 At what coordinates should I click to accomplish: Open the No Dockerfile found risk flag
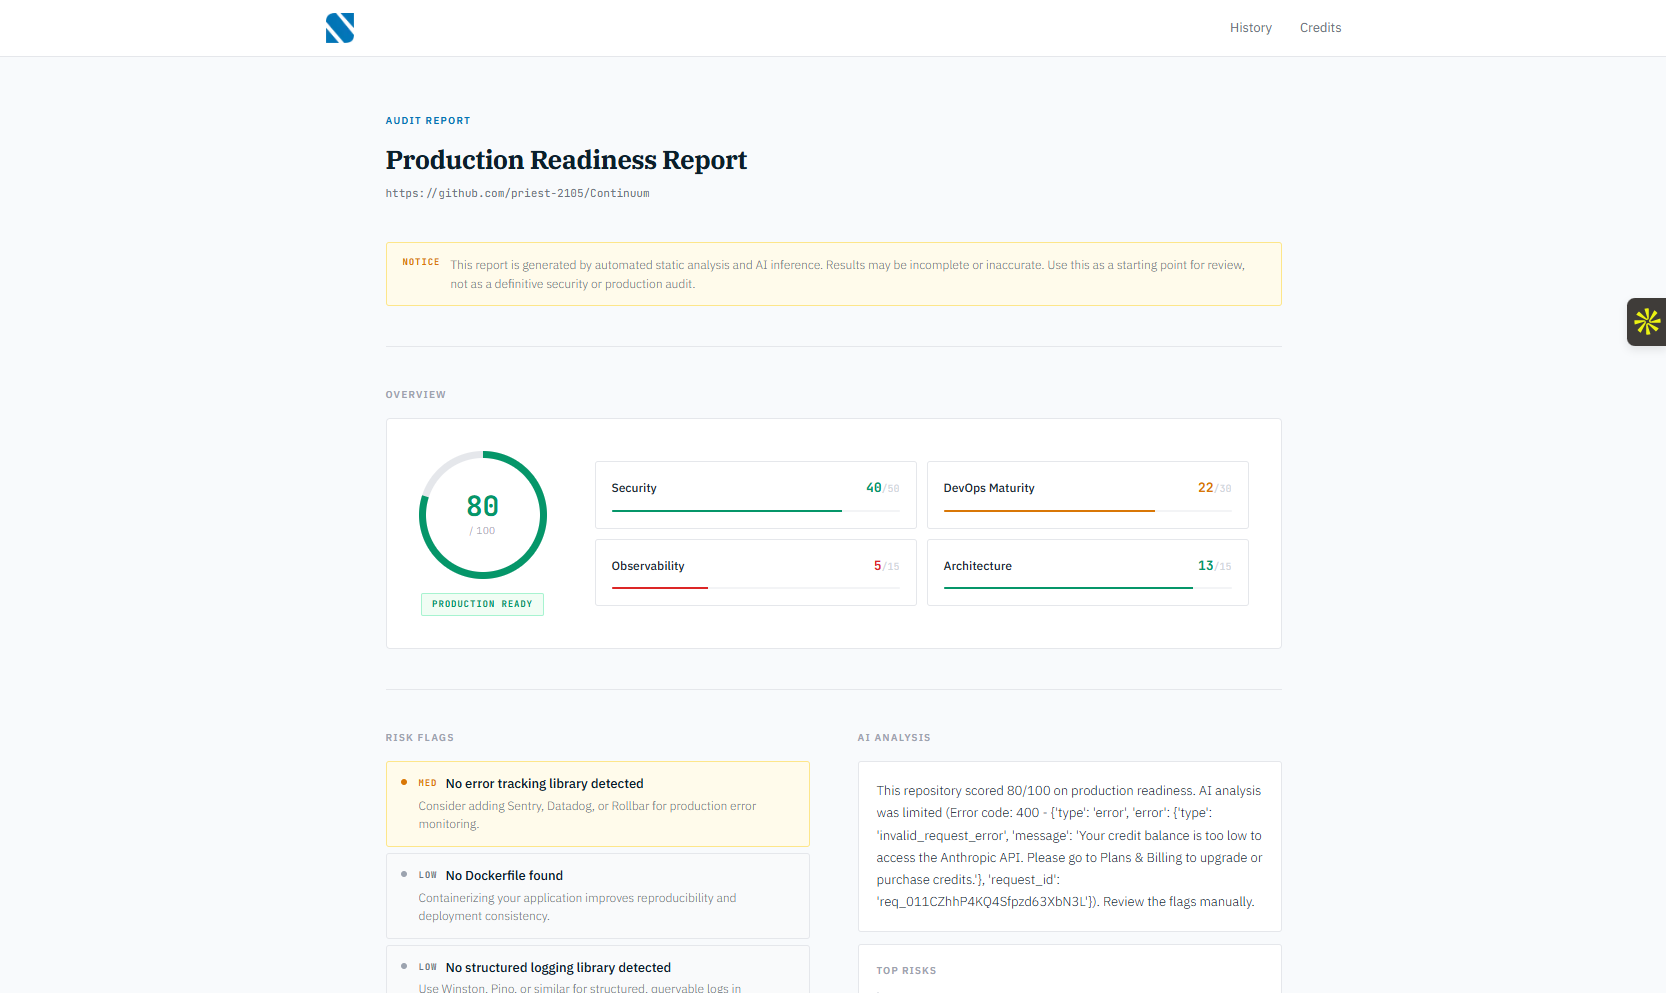[x=597, y=895]
